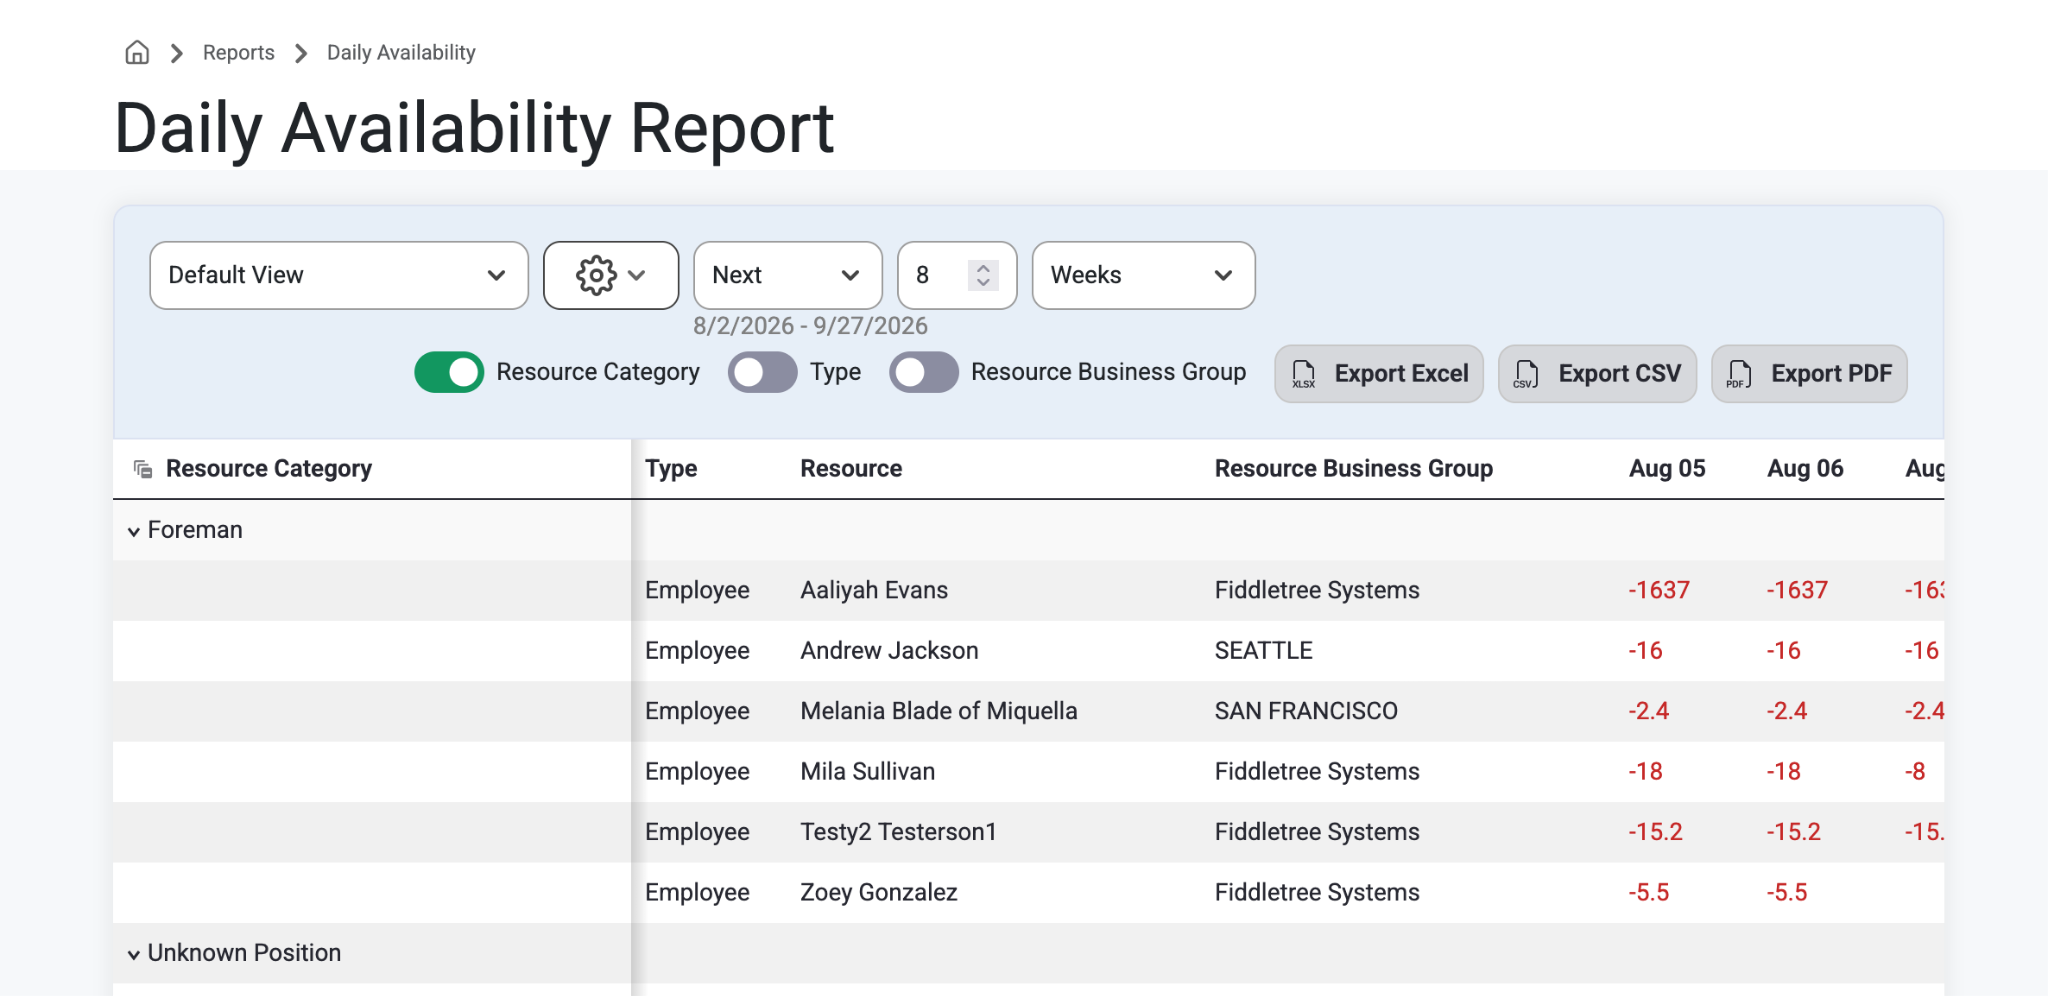Click the Testy2 Testerson1 resource name
The image size is (2048, 996).
coord(898,832)
